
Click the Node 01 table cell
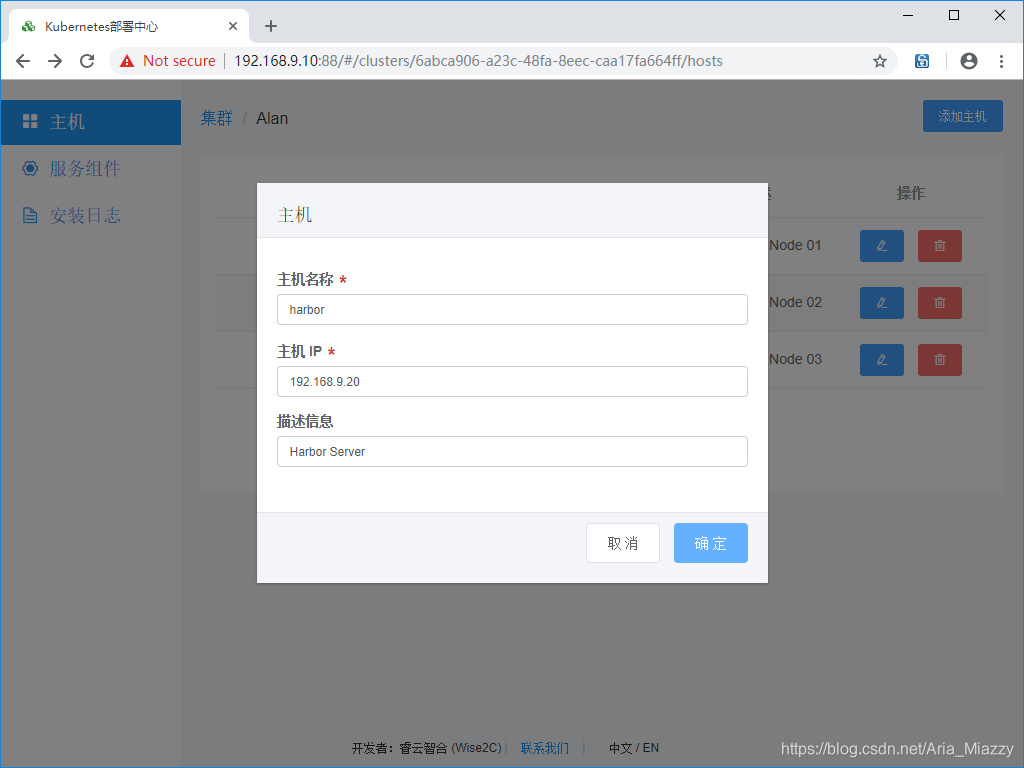pyautogui.click(x=795, y=246)
